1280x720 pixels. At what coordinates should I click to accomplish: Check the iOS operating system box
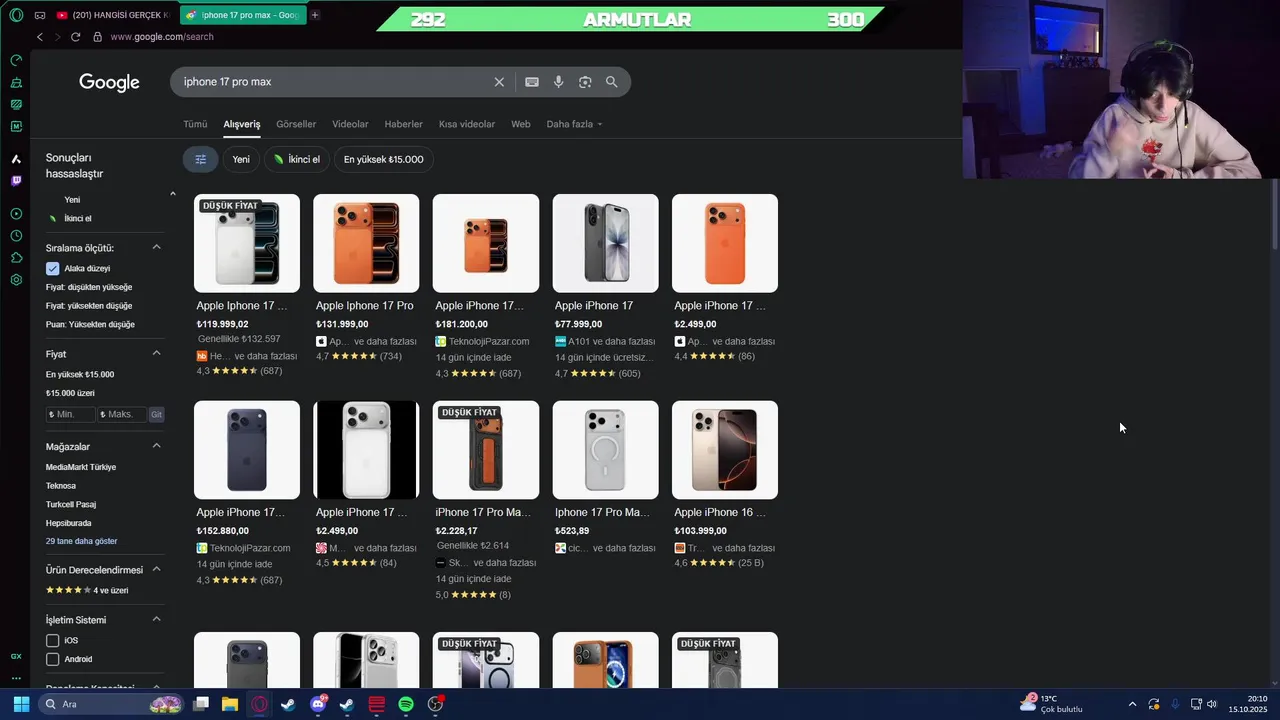pos(52,640)
